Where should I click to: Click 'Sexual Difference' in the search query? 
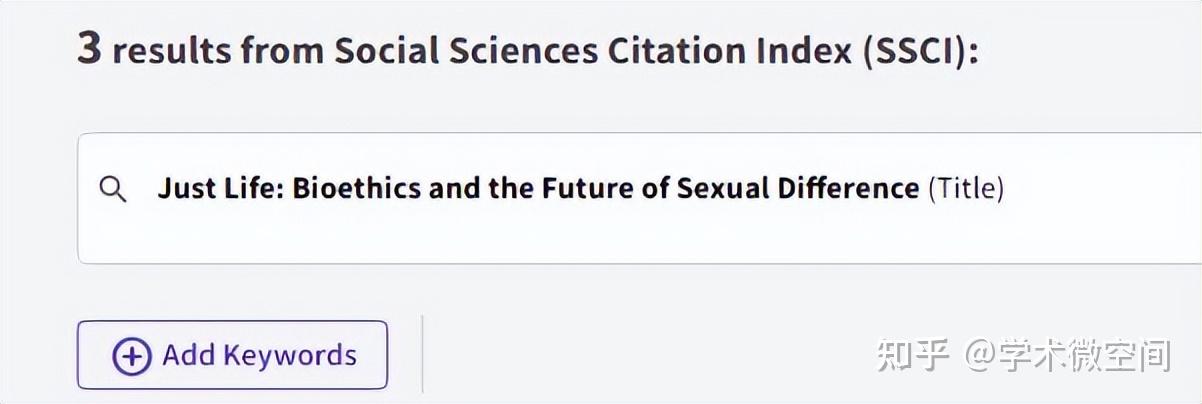coord(797,188)
